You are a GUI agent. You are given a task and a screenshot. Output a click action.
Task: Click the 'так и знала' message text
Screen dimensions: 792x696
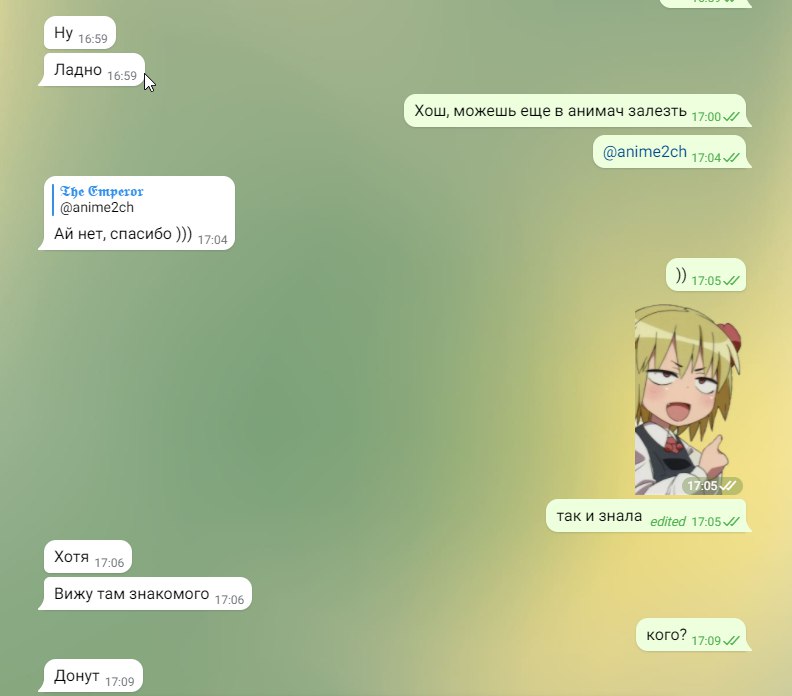pos(599,516)
